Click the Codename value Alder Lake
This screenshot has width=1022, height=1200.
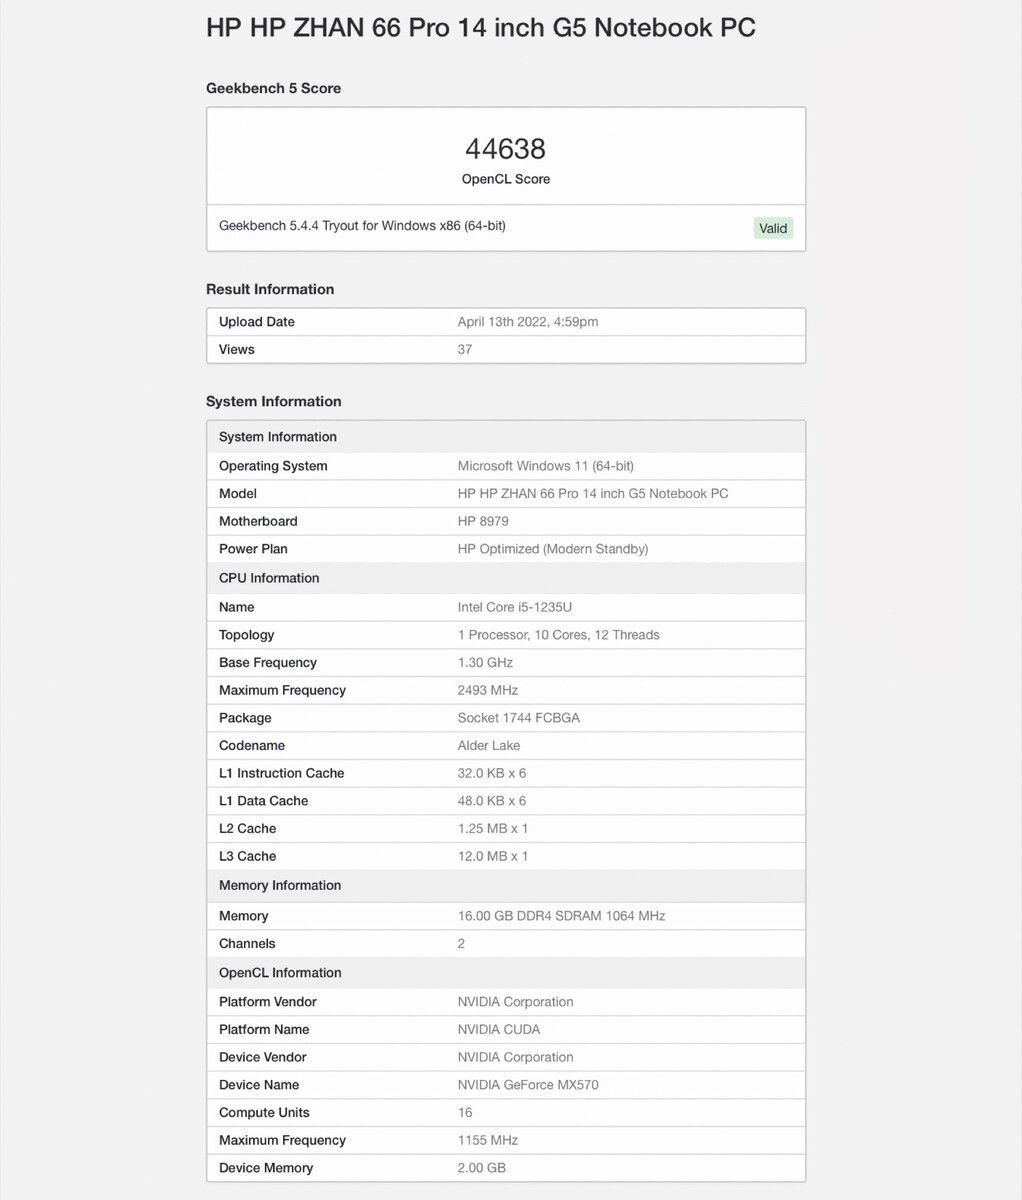[x=488, y=745]
